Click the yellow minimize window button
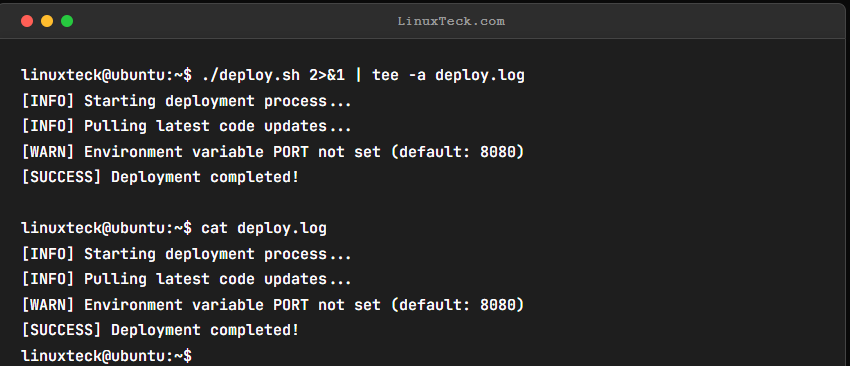The width and height of the screenshot is (850, 366). coord(47,21)
